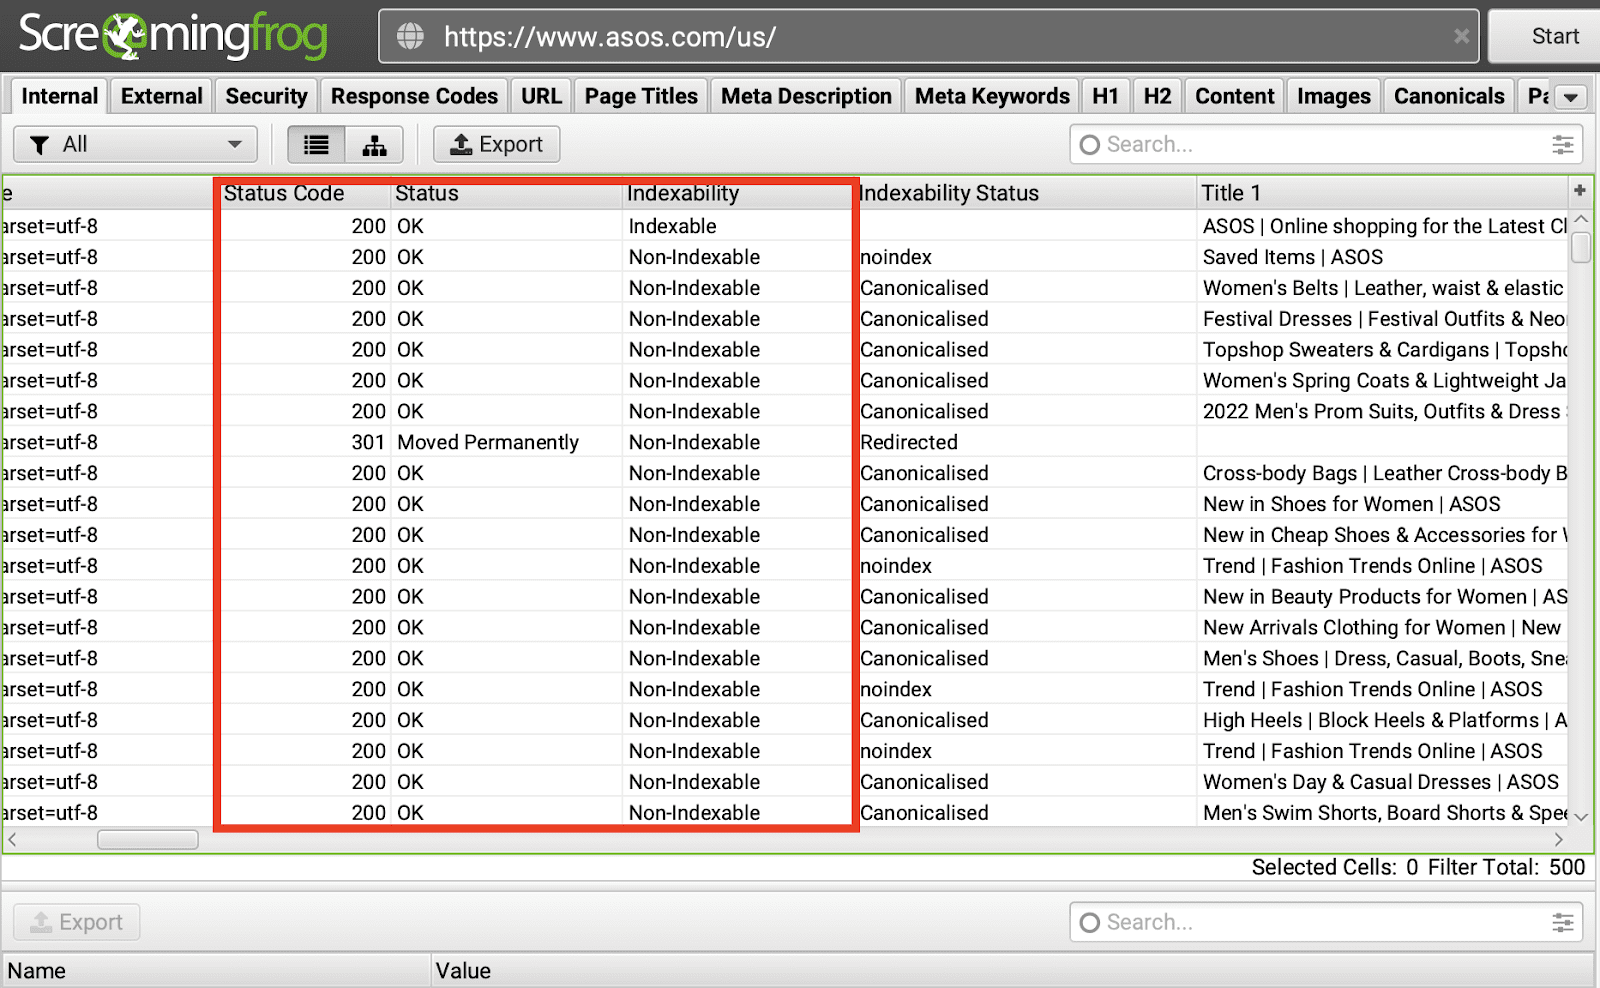Click the globe icon in URL bar
This screenshot has width=1600, height=988.
pos(410,37)
